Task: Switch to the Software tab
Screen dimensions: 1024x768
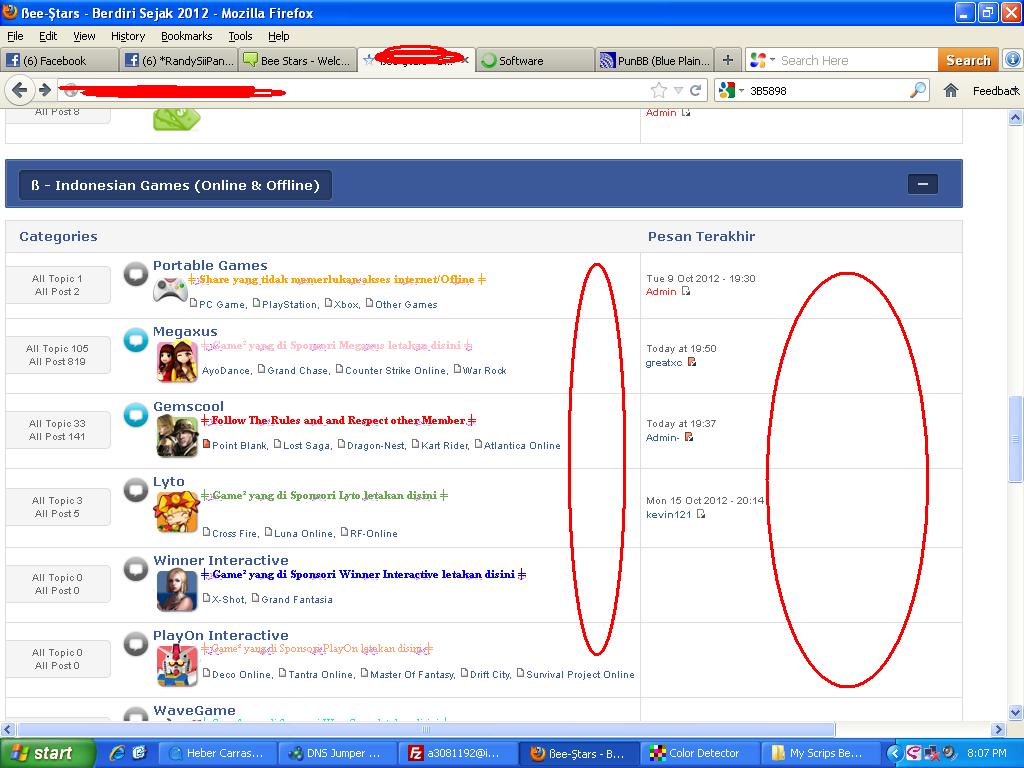Action: (536, 60)
